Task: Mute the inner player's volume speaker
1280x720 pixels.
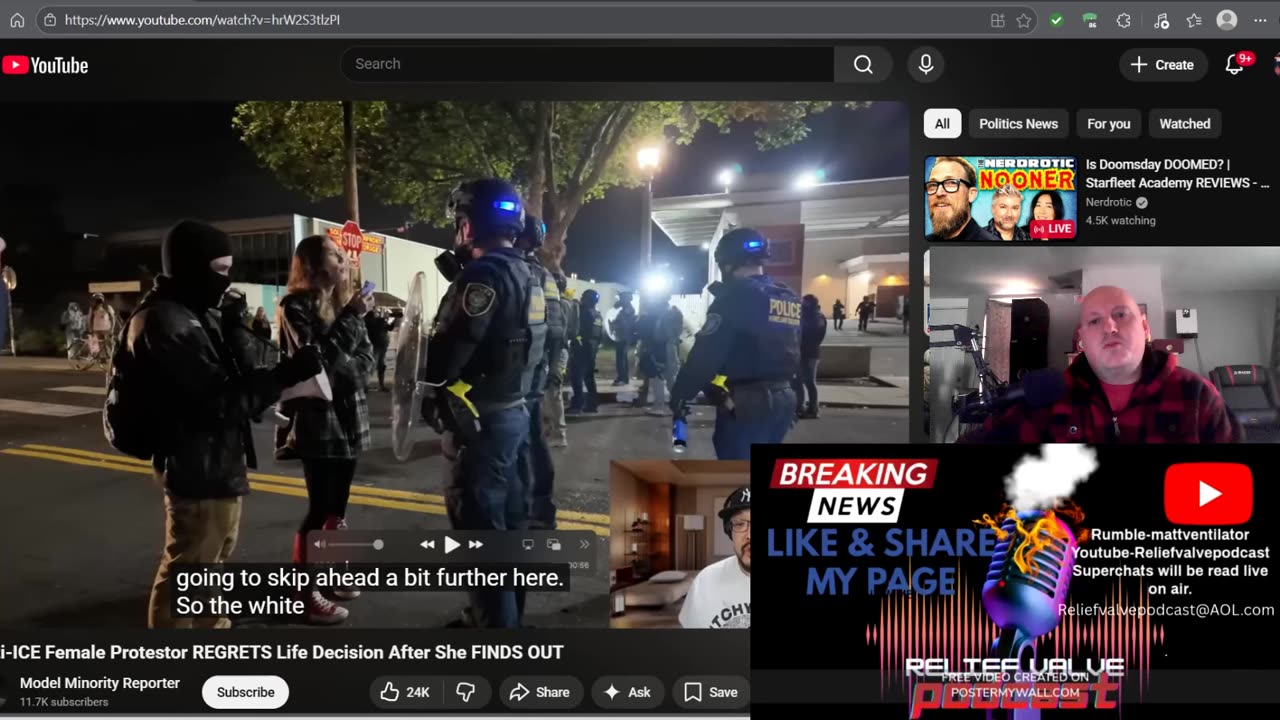Action: (319, 544)
